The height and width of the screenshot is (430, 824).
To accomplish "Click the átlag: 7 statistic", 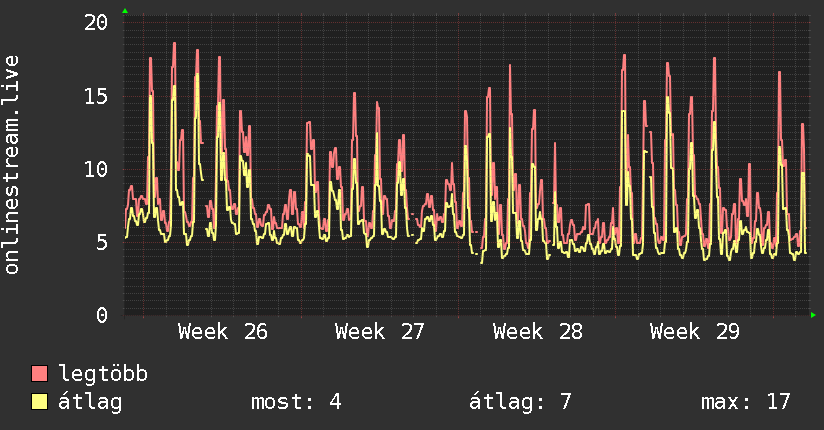I will (520, 402).
